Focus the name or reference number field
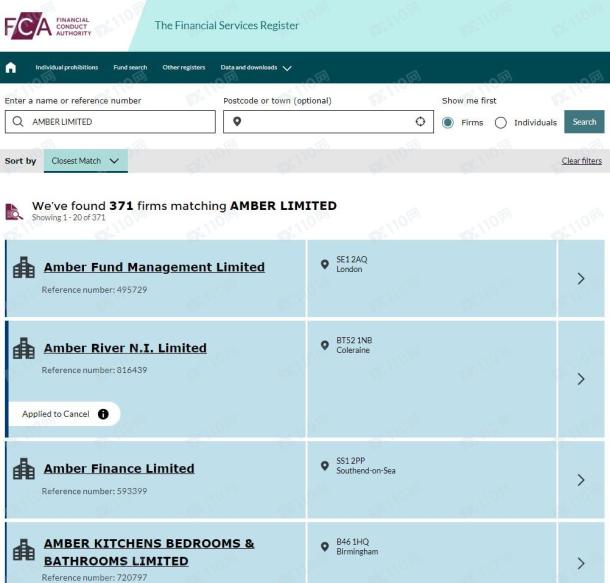610x583 pixels. point(110,122)
